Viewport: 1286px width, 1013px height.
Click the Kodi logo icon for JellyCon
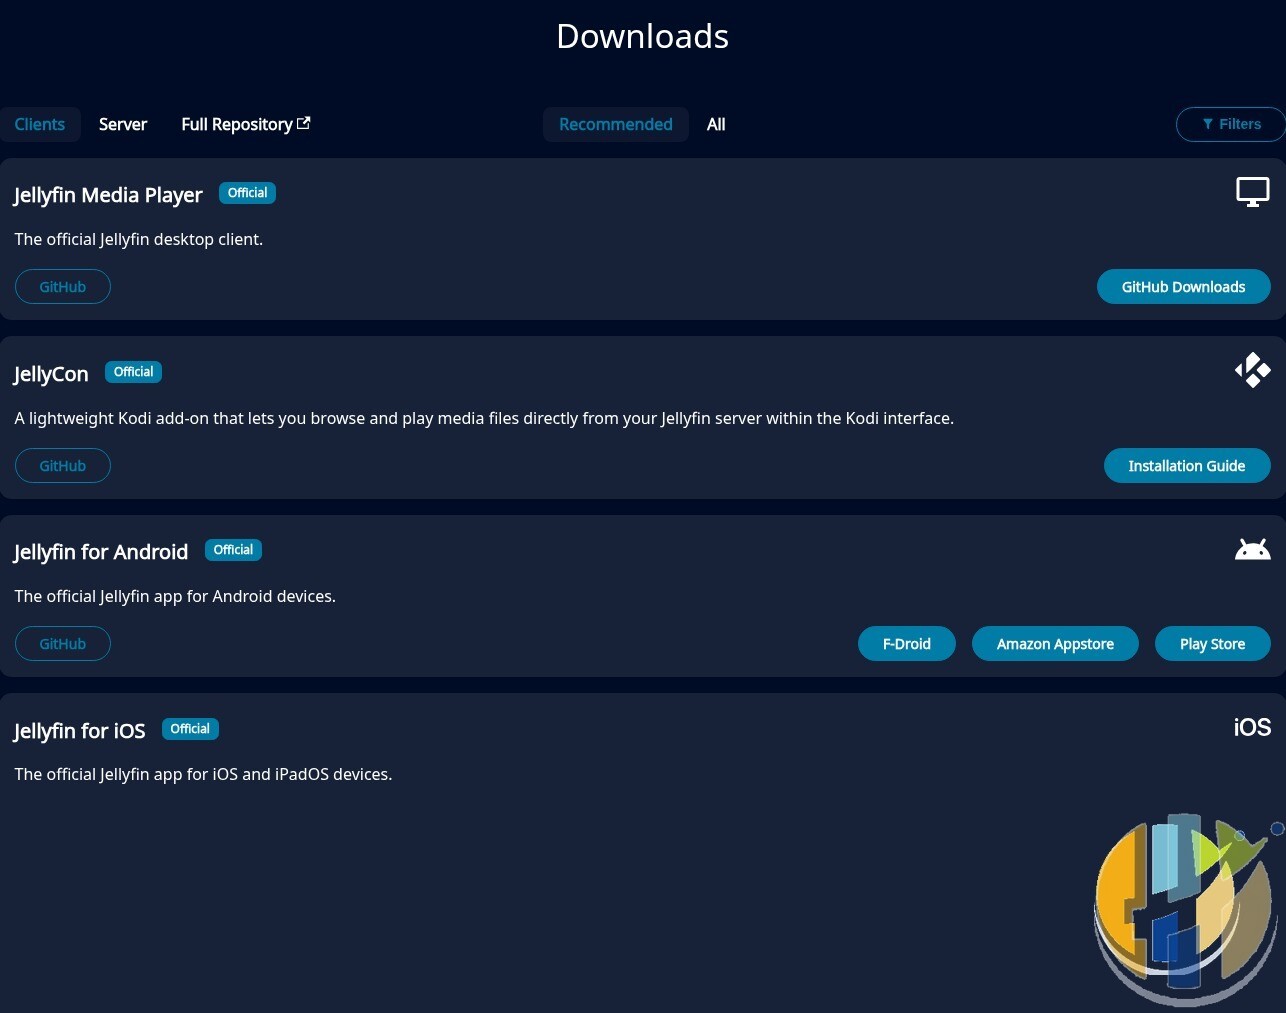[1253, 370]
